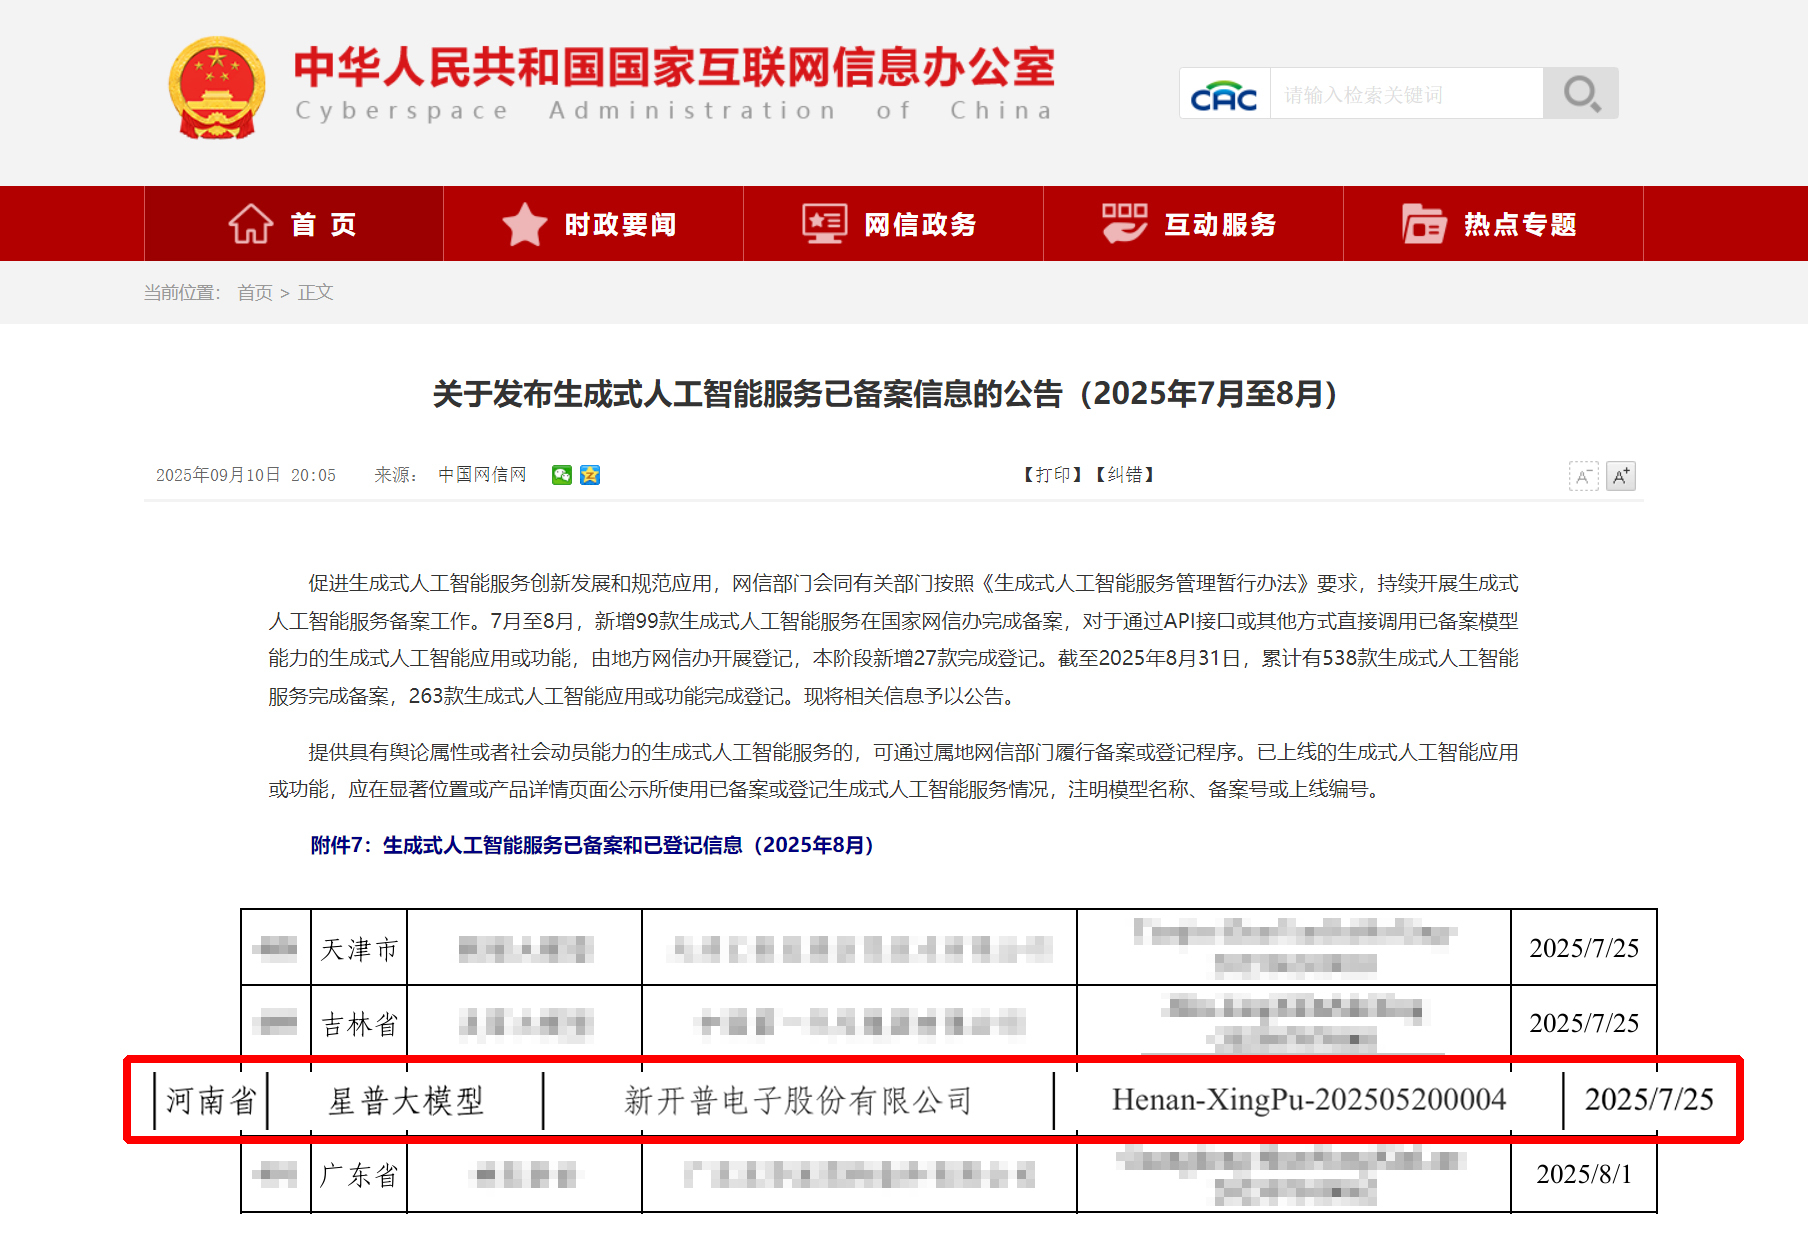Screen dimensions: 1808x1233
Task: Click the handshake icon beside 互动服务
Action: pos(1124,222)
